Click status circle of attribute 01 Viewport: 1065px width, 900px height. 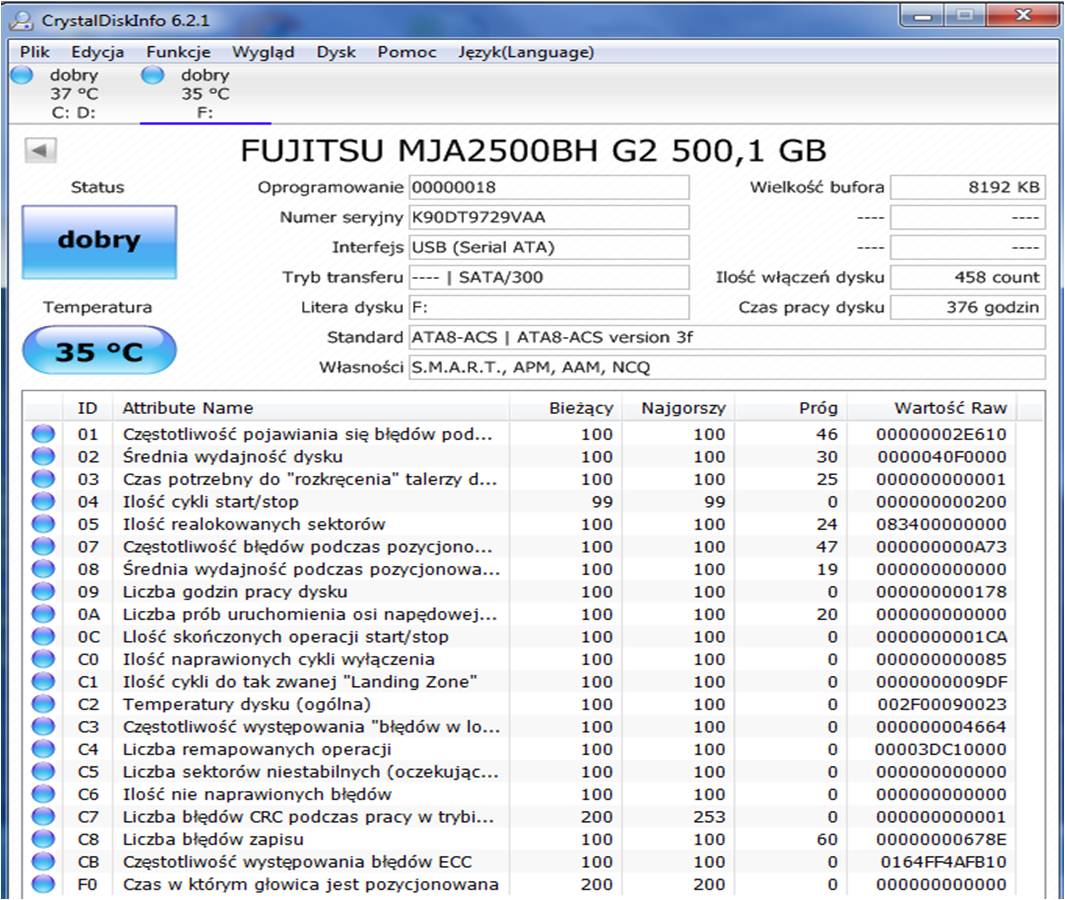click(43, 434)
